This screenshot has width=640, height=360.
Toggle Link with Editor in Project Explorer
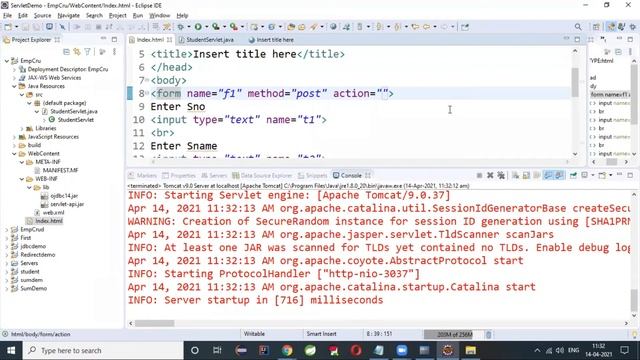[x=77, y=52]
